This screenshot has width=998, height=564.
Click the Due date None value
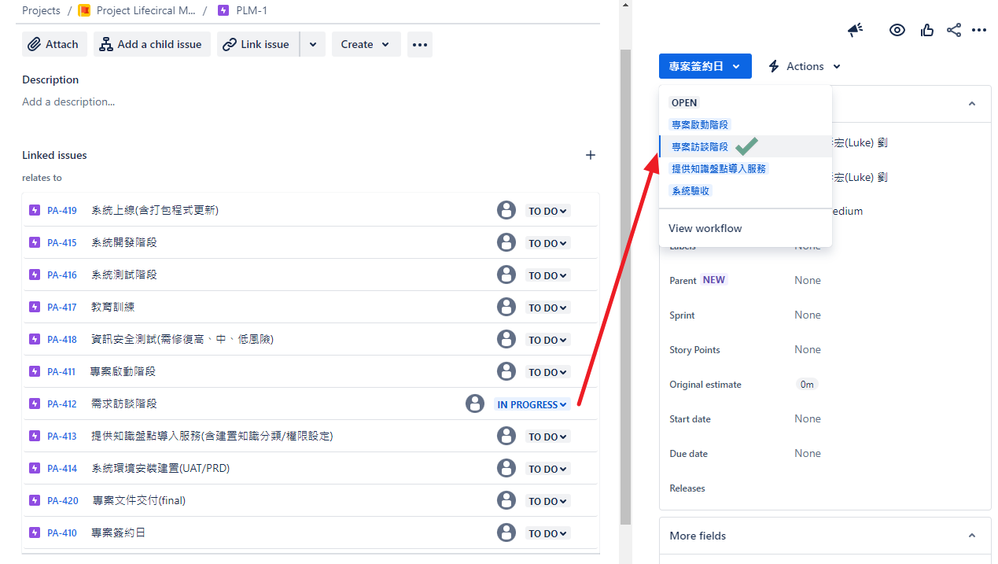[807, 453]
